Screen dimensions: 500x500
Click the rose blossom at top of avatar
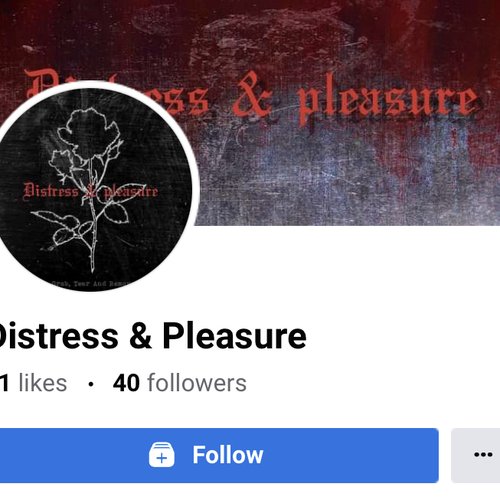(x=92, y=133)
